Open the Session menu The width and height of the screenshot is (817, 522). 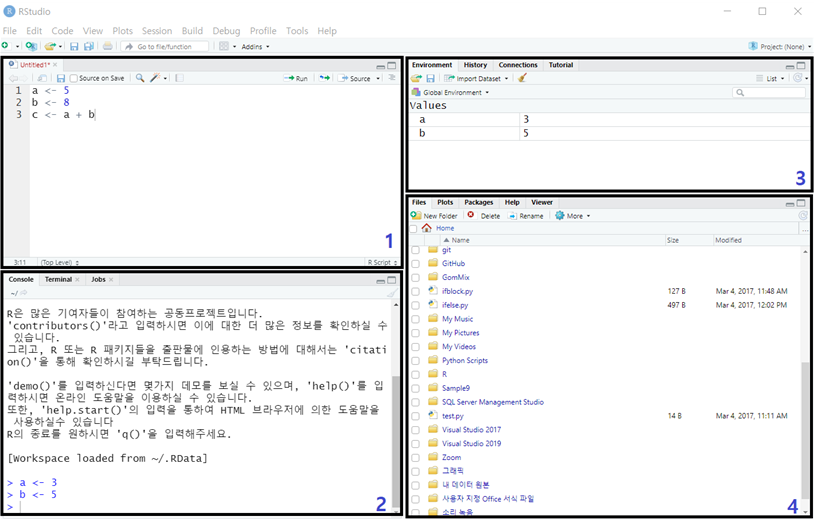click(x=157, y=31)
